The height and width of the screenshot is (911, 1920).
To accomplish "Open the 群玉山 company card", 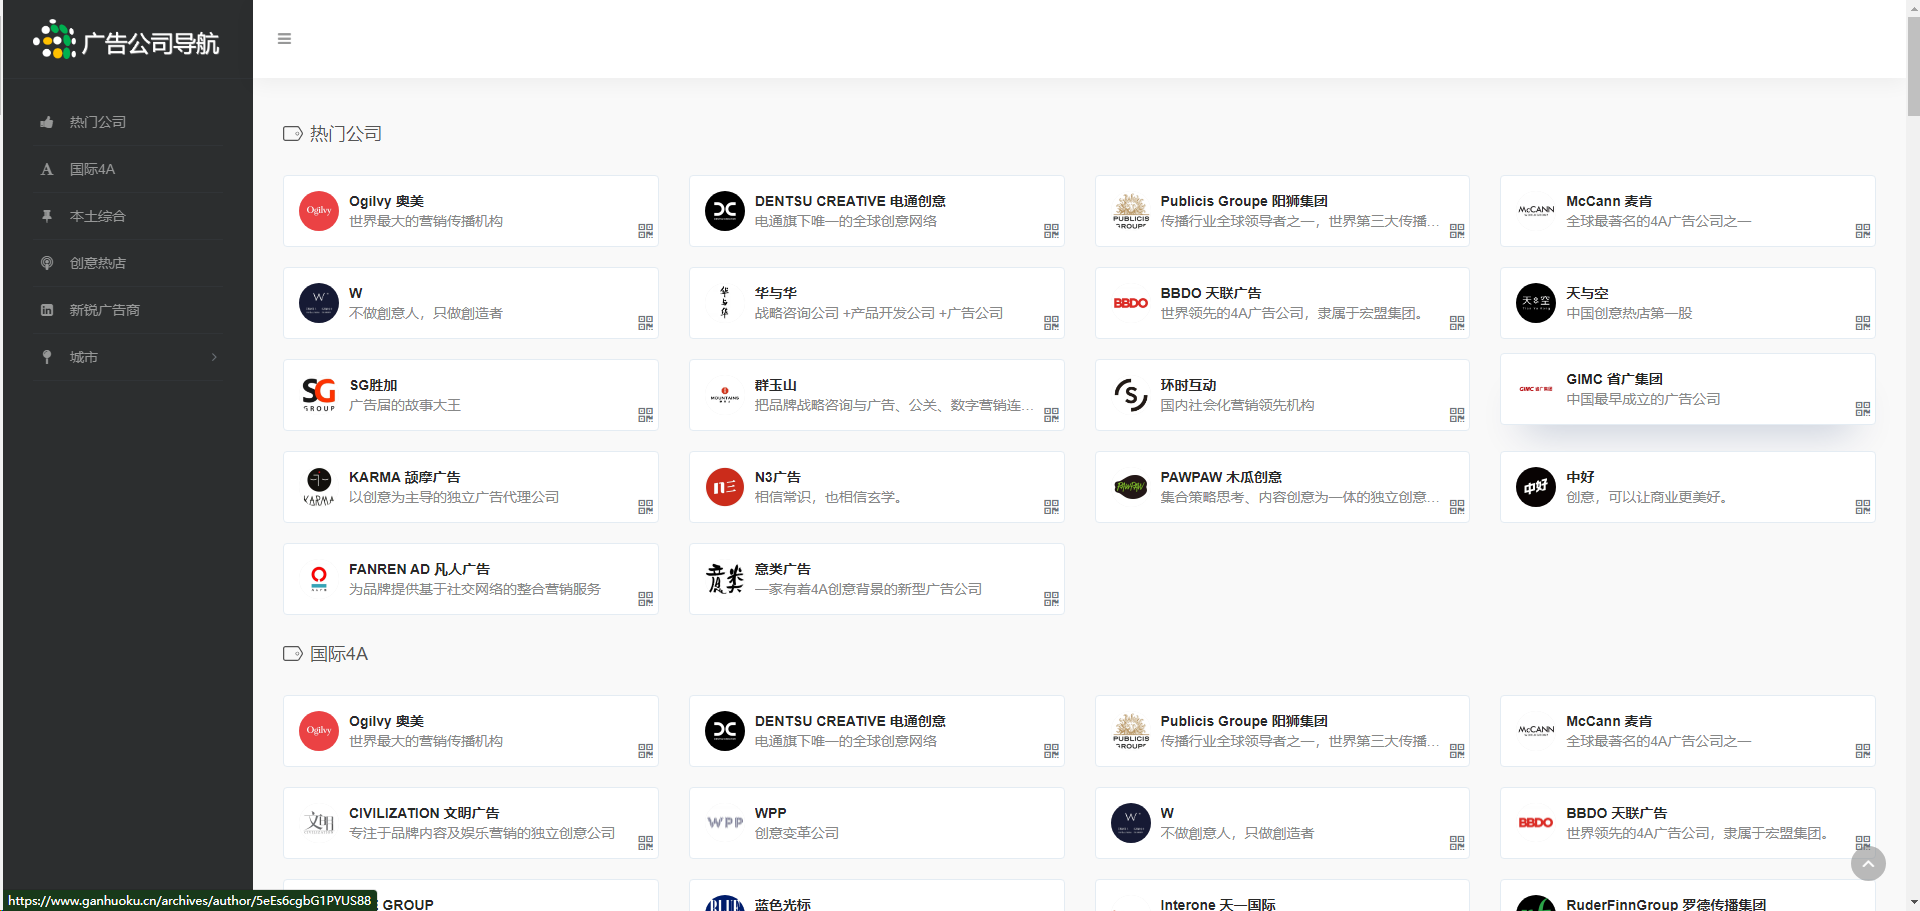I will click(x=877, y=395).
